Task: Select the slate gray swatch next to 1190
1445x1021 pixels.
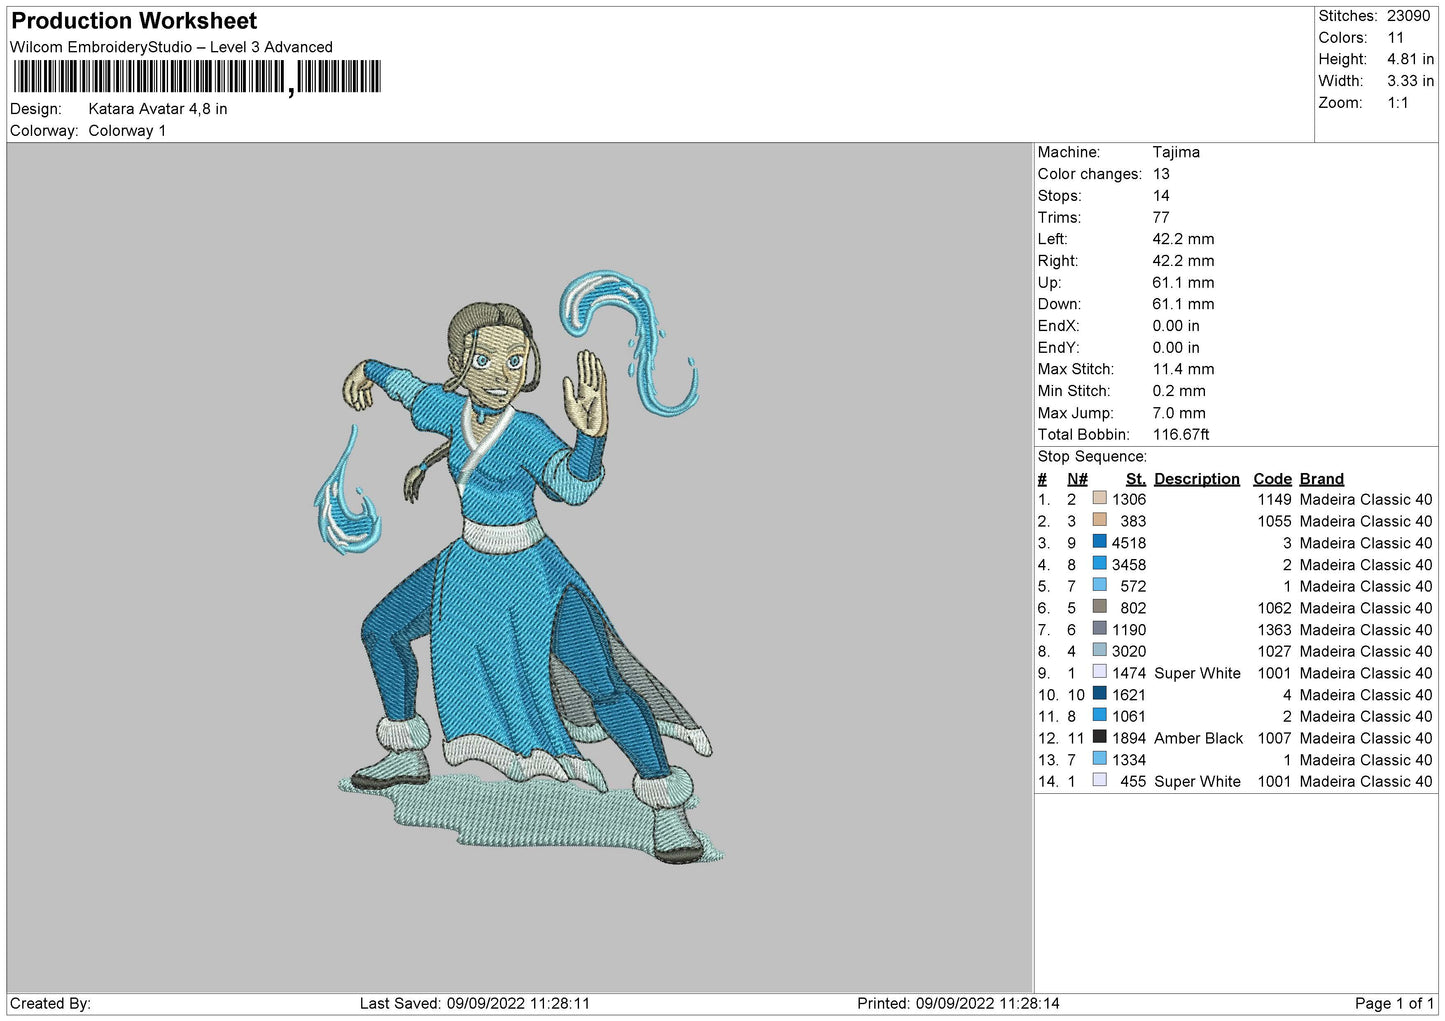Action: (1100, 629)
